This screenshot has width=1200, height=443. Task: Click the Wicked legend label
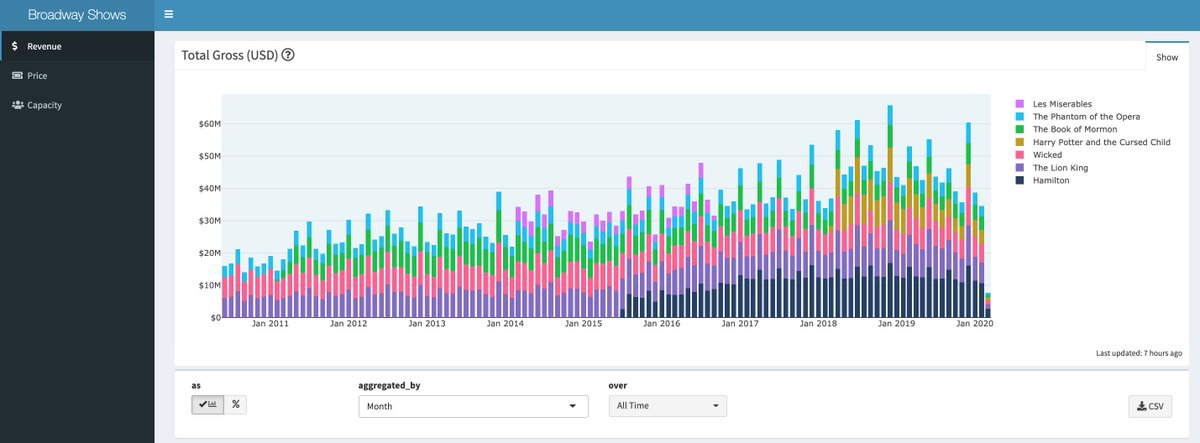click(1047, 155)
